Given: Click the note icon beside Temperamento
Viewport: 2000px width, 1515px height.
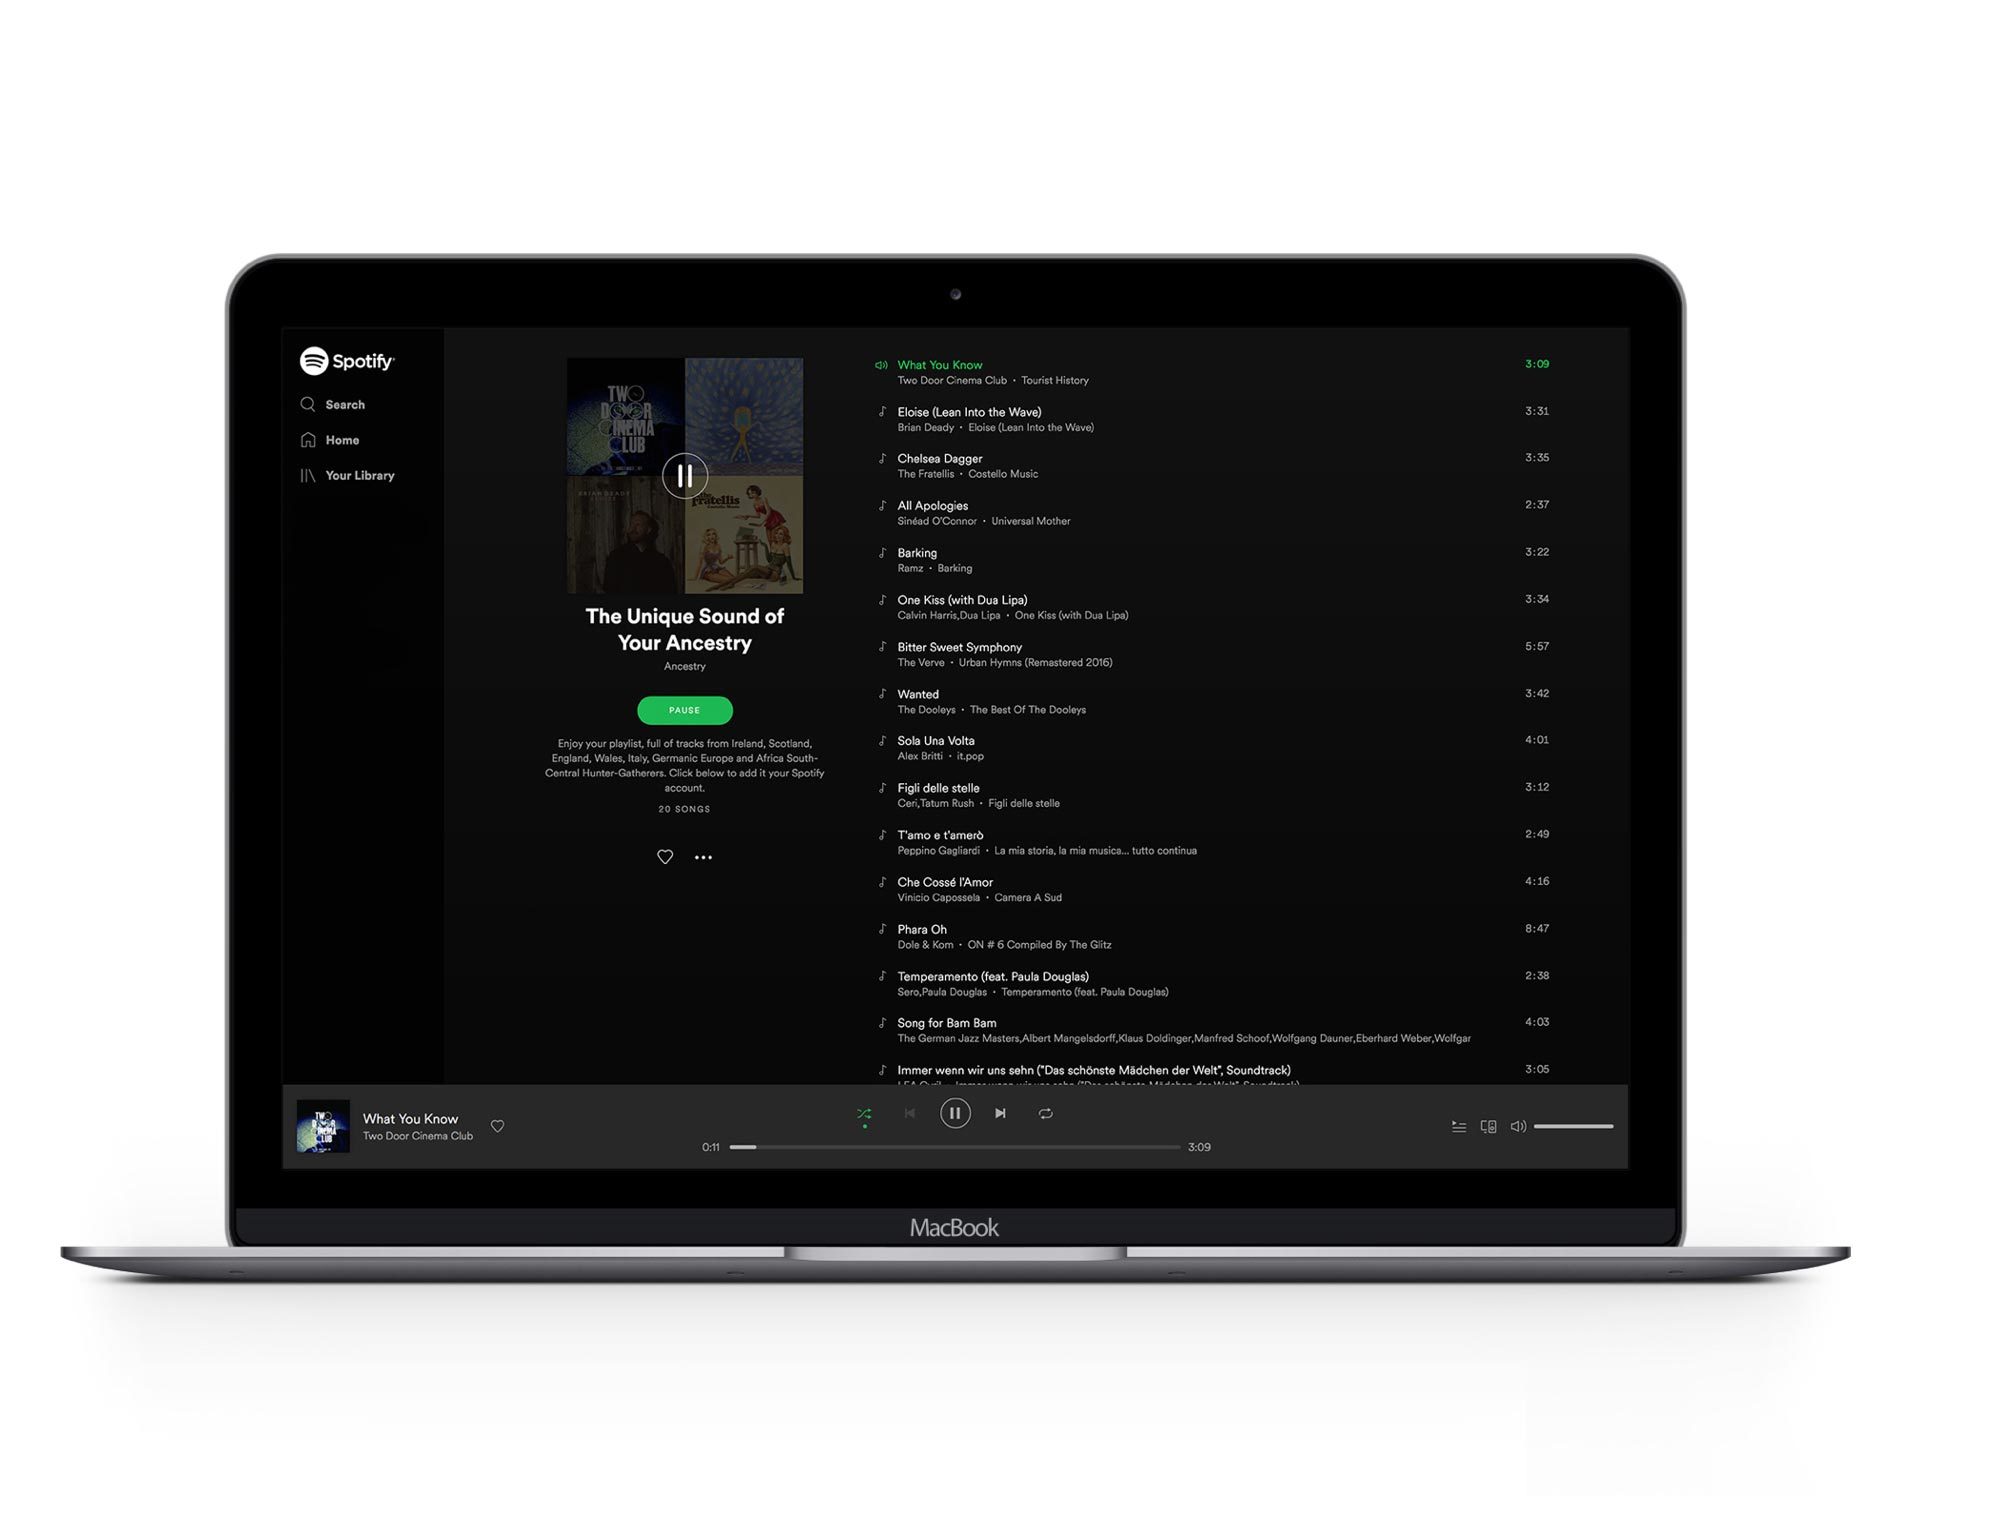Looking at the screenshot, I should pos(882,975).
